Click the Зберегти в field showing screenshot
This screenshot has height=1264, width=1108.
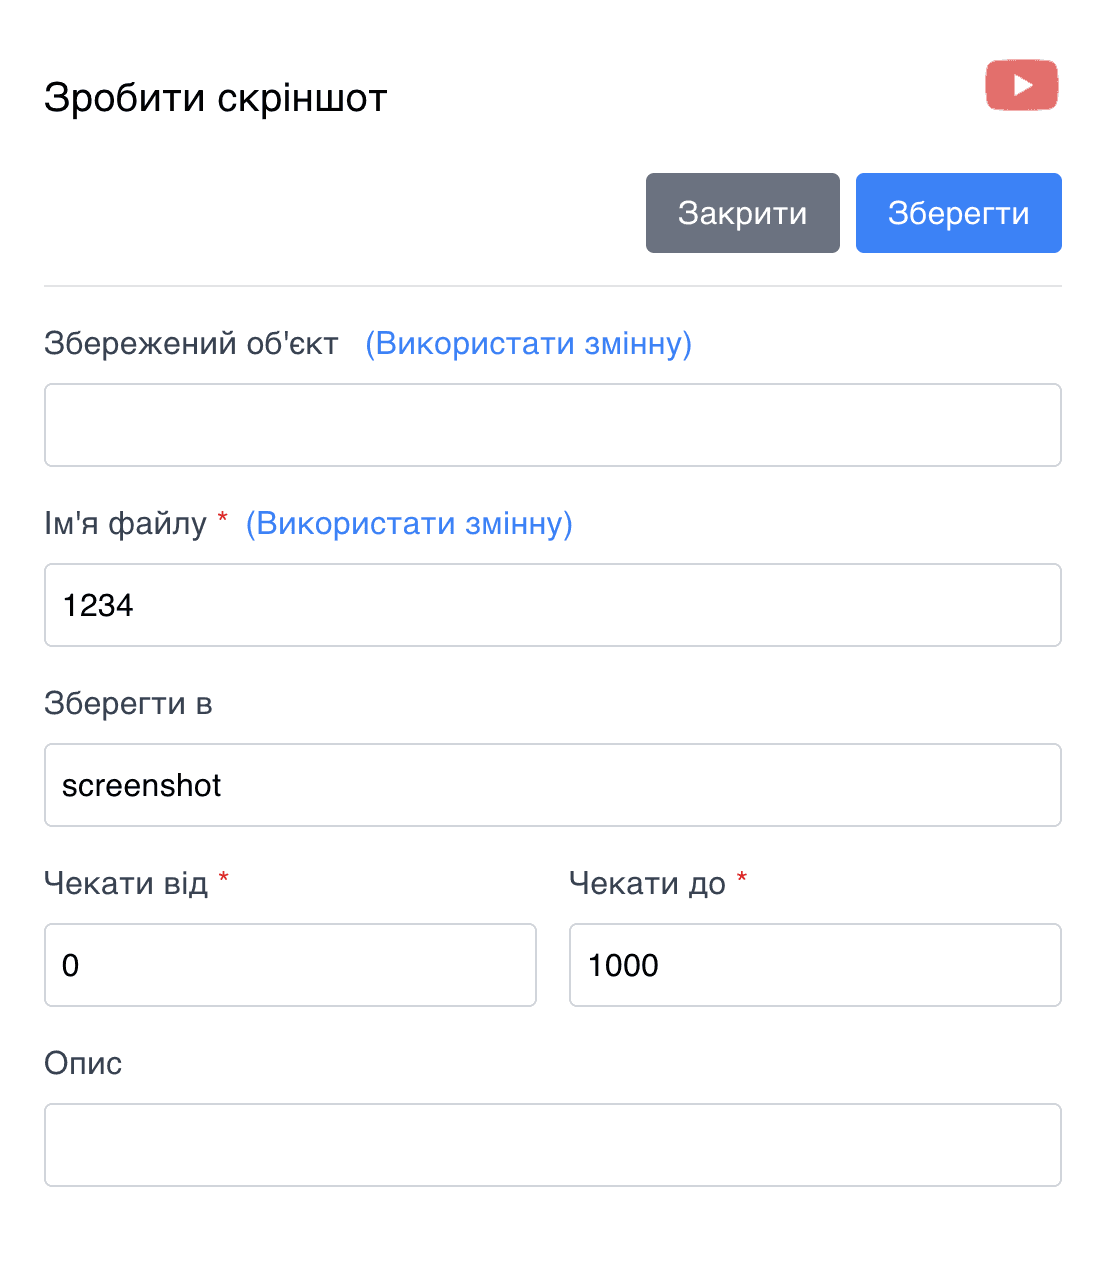tap(552, 785)
